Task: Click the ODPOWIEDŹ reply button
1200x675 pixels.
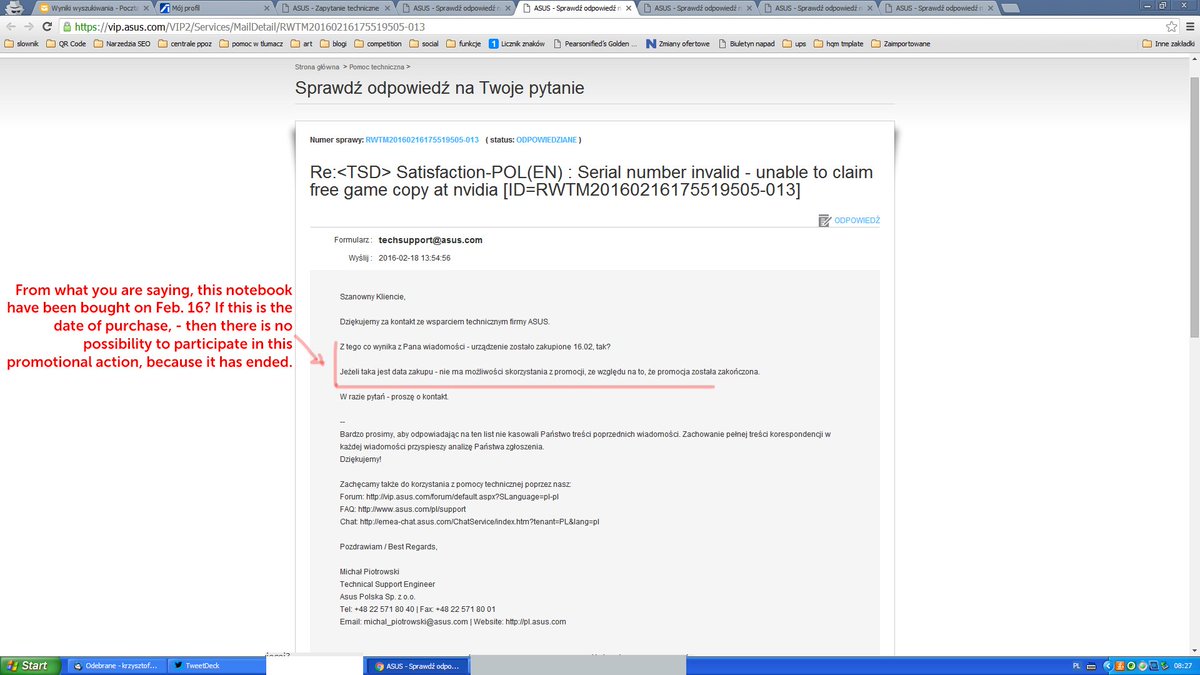Action: tap(849, 219)
